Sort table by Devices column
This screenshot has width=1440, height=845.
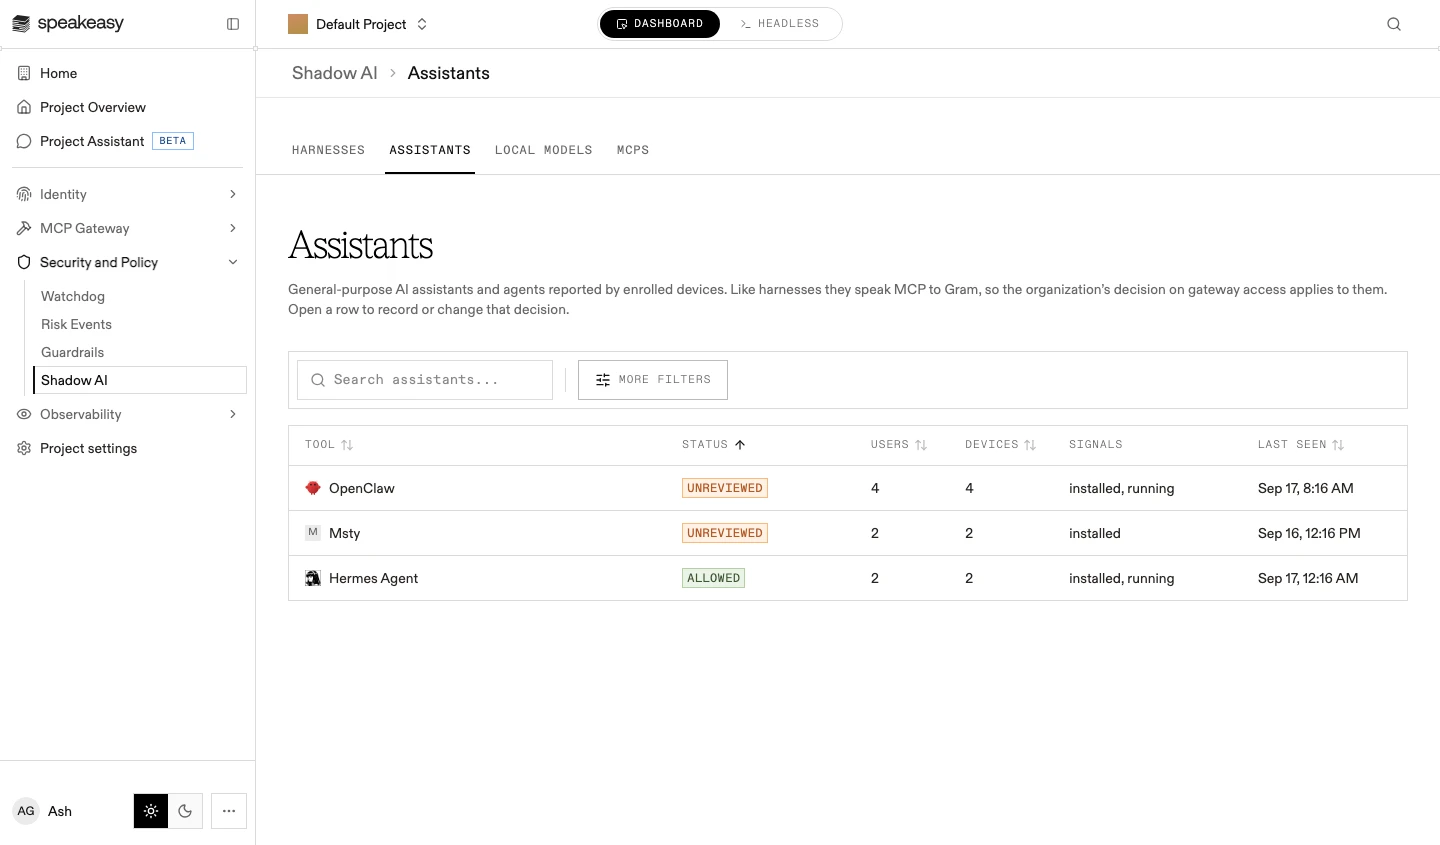(x=1000, y=444)
